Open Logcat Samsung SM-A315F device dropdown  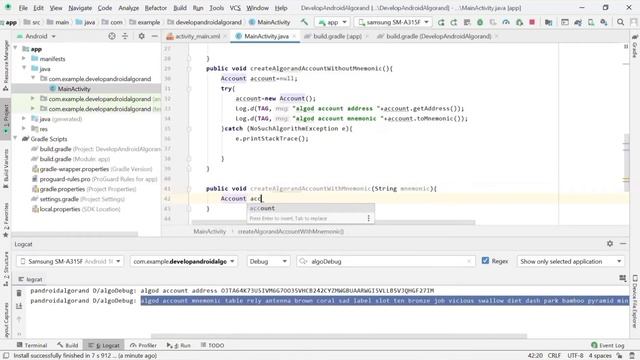pos(70,261)
